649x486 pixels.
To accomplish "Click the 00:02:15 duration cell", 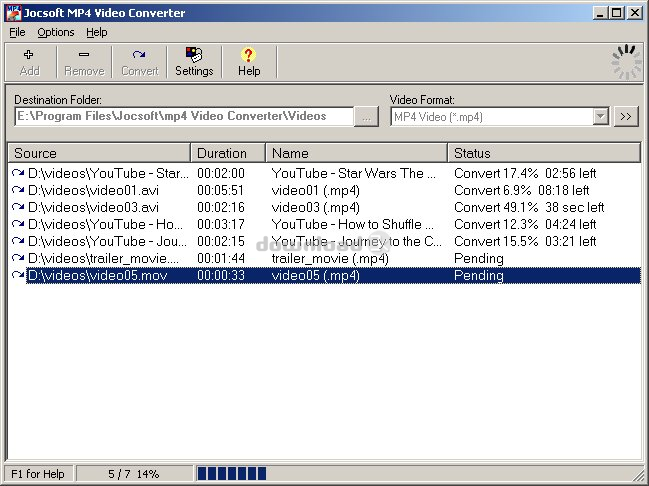I will point(221,241).
